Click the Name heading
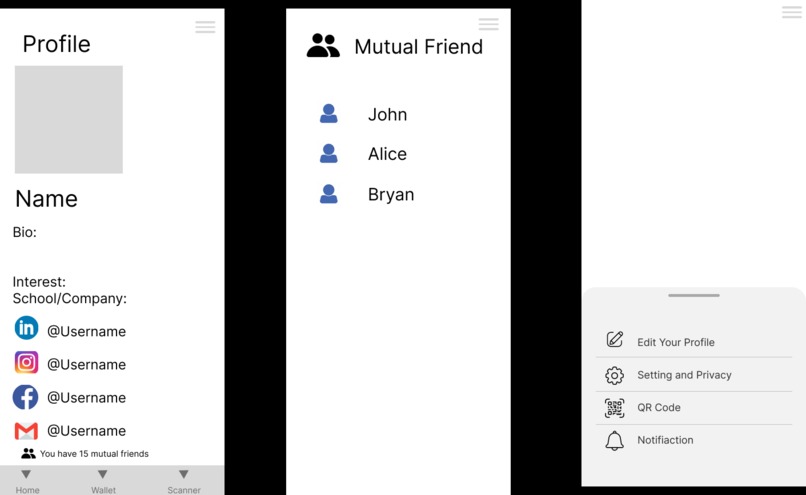Viewport: 806px width, 495px height. pyautogui.click(x=46, y=198)
